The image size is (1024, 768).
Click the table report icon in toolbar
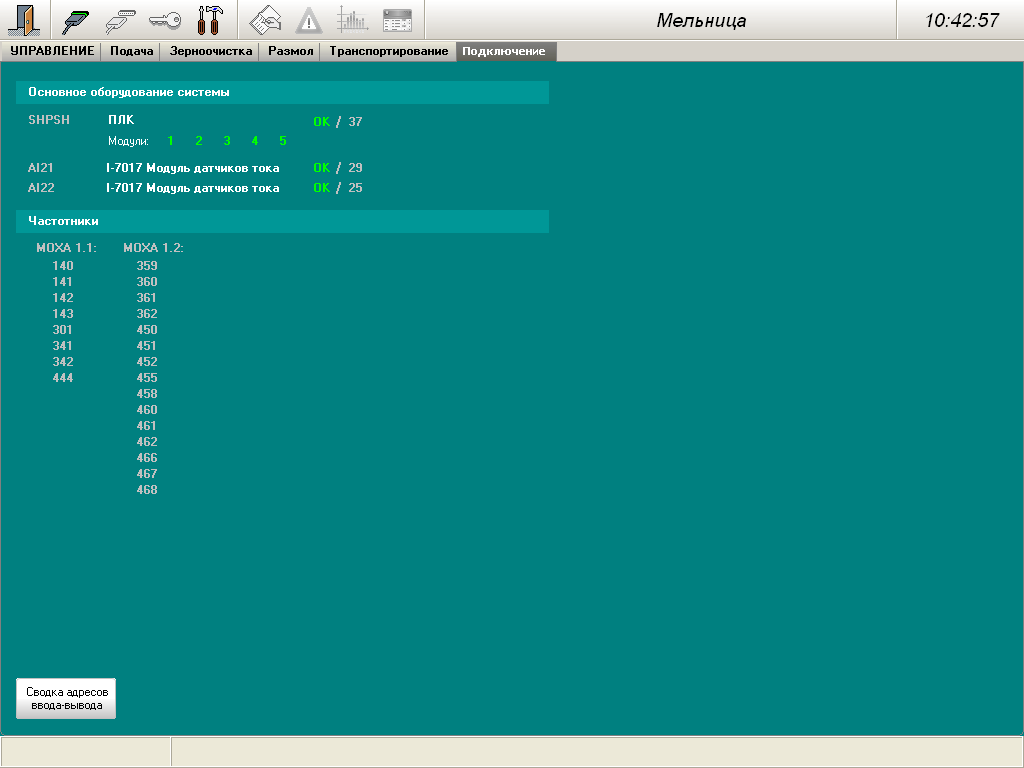pyautogui.click(x=397, y=20)
